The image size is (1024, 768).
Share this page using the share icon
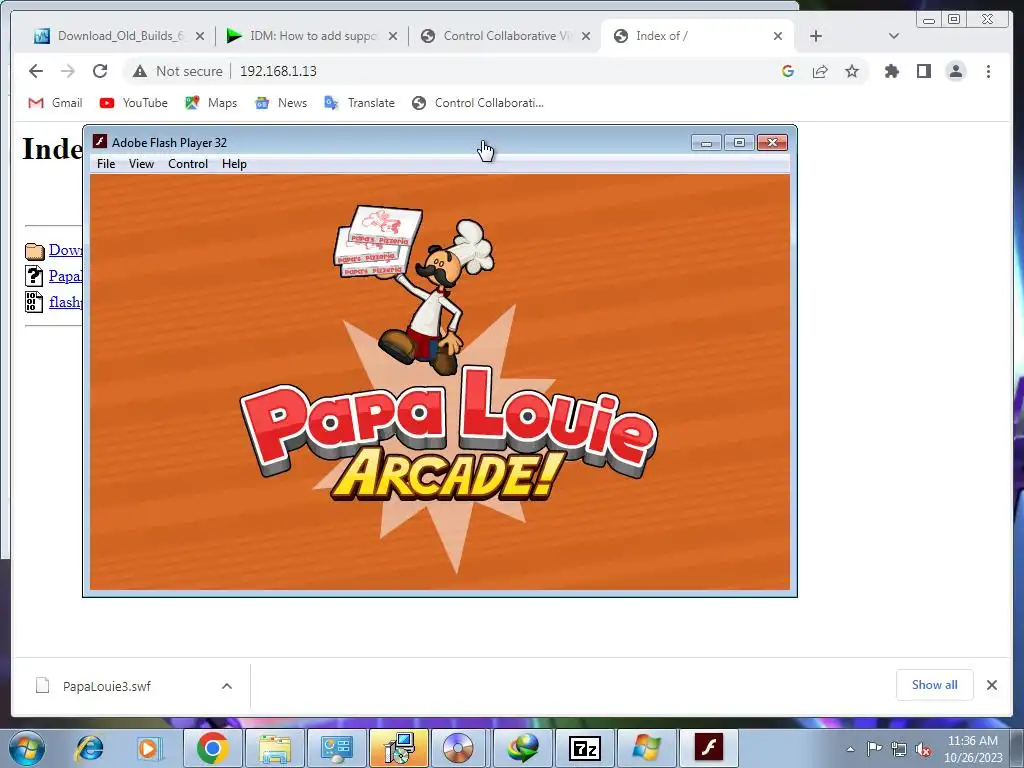tap(820, 71)
